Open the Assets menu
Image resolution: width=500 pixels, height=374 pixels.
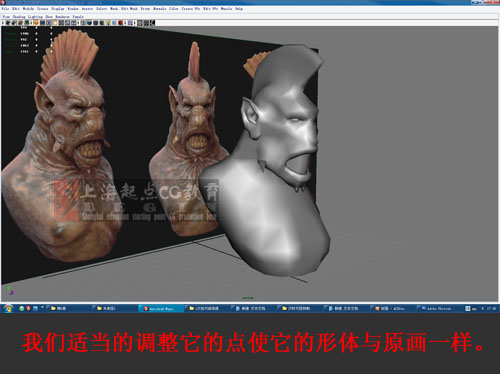coord(87,9)
